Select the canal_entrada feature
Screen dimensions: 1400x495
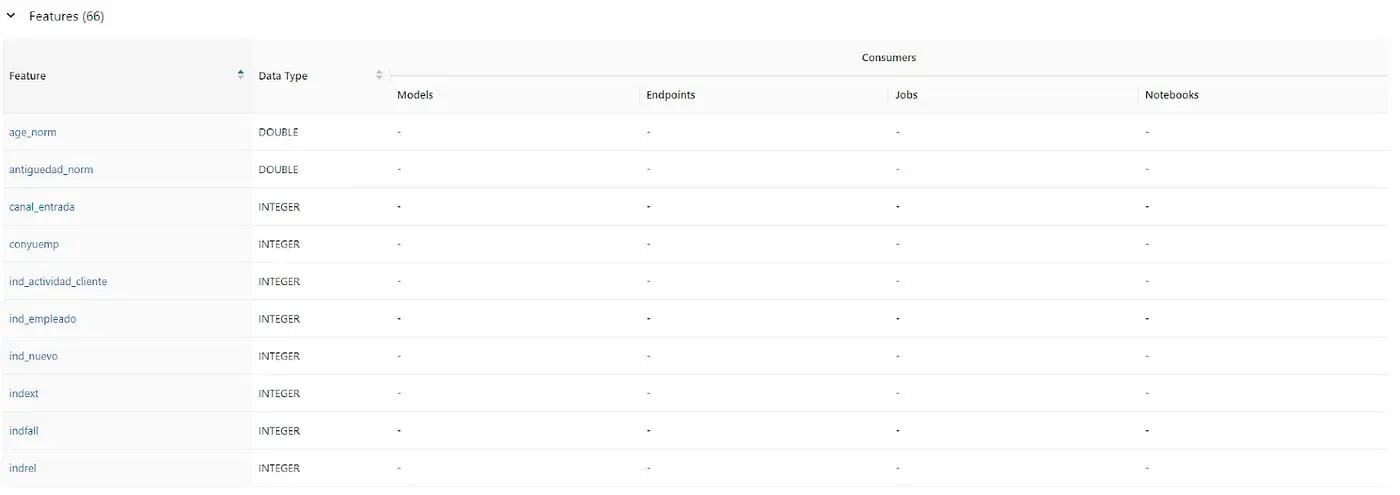pos(41,207)
